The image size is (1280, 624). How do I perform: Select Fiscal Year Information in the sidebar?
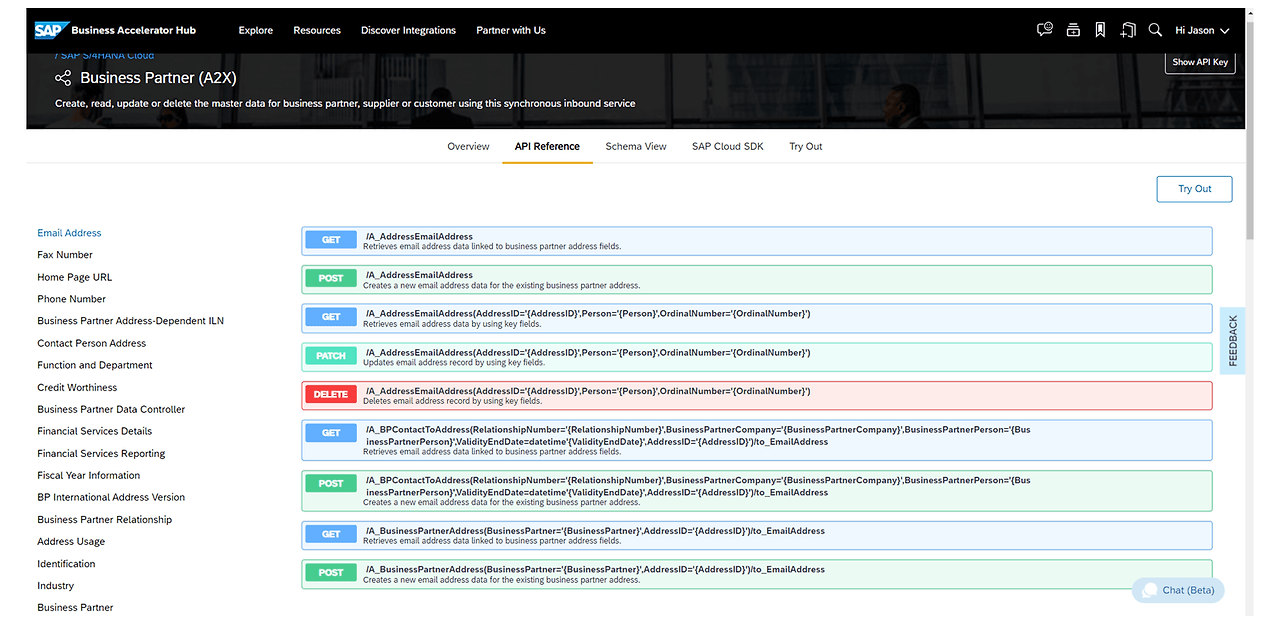pos(89,475)
